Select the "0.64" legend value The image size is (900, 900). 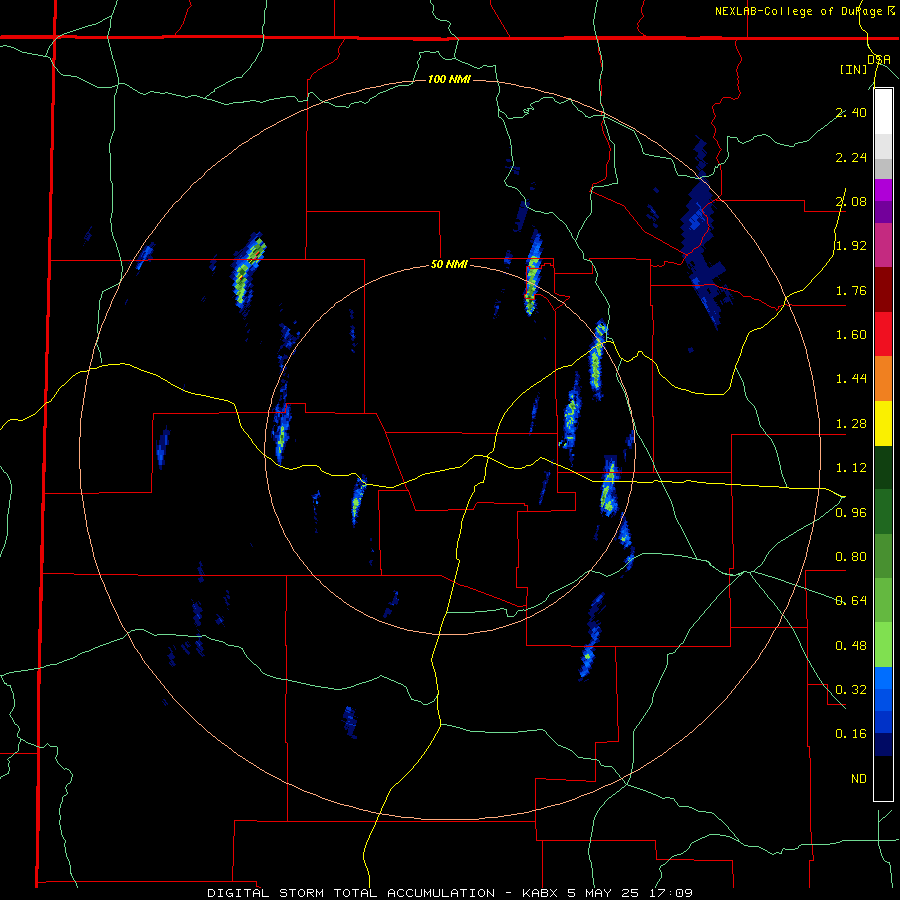coord(851,601)
